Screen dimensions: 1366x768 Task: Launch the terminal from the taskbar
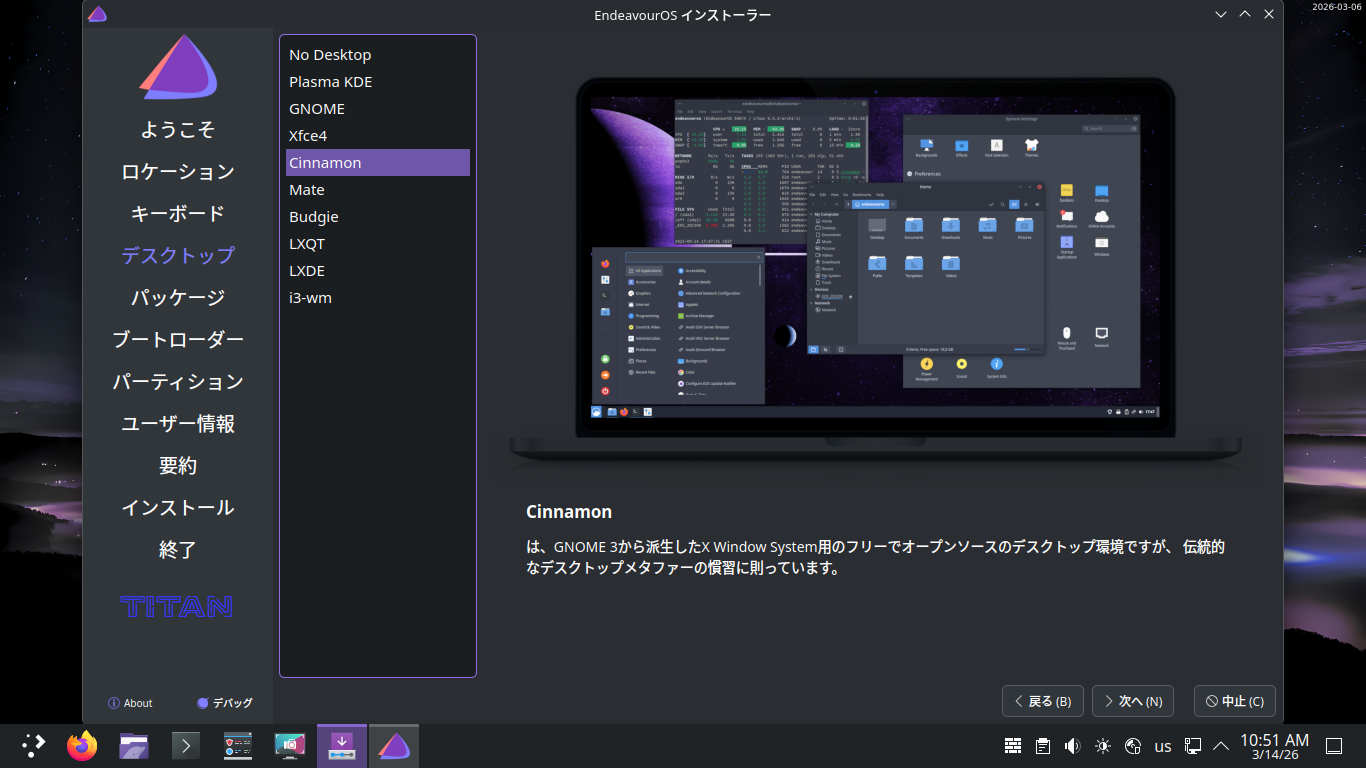click(x=186, y=746)
